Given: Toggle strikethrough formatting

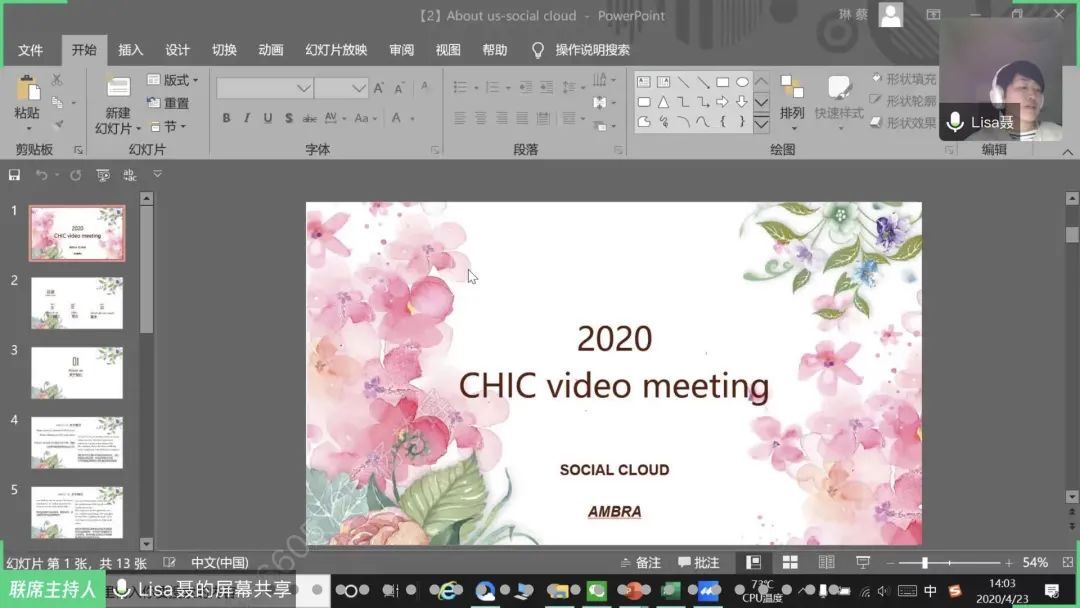Looking at the screenshot, I should (x=310, y=118).
